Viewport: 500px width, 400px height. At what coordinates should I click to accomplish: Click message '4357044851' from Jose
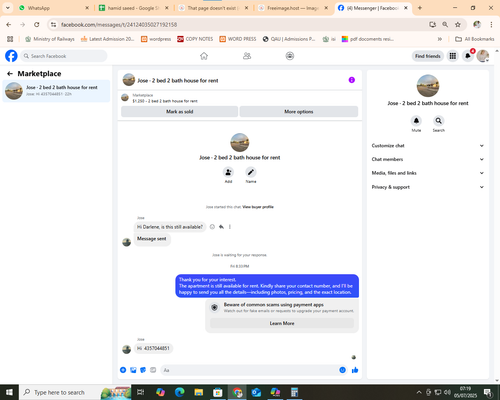coord(153,348)
